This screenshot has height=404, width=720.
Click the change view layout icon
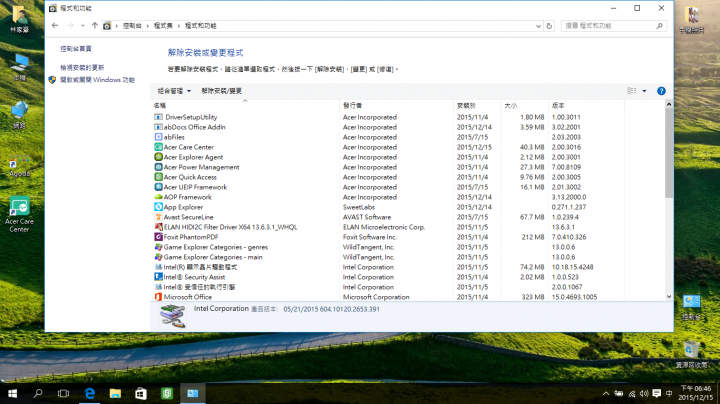pos(632,91)
